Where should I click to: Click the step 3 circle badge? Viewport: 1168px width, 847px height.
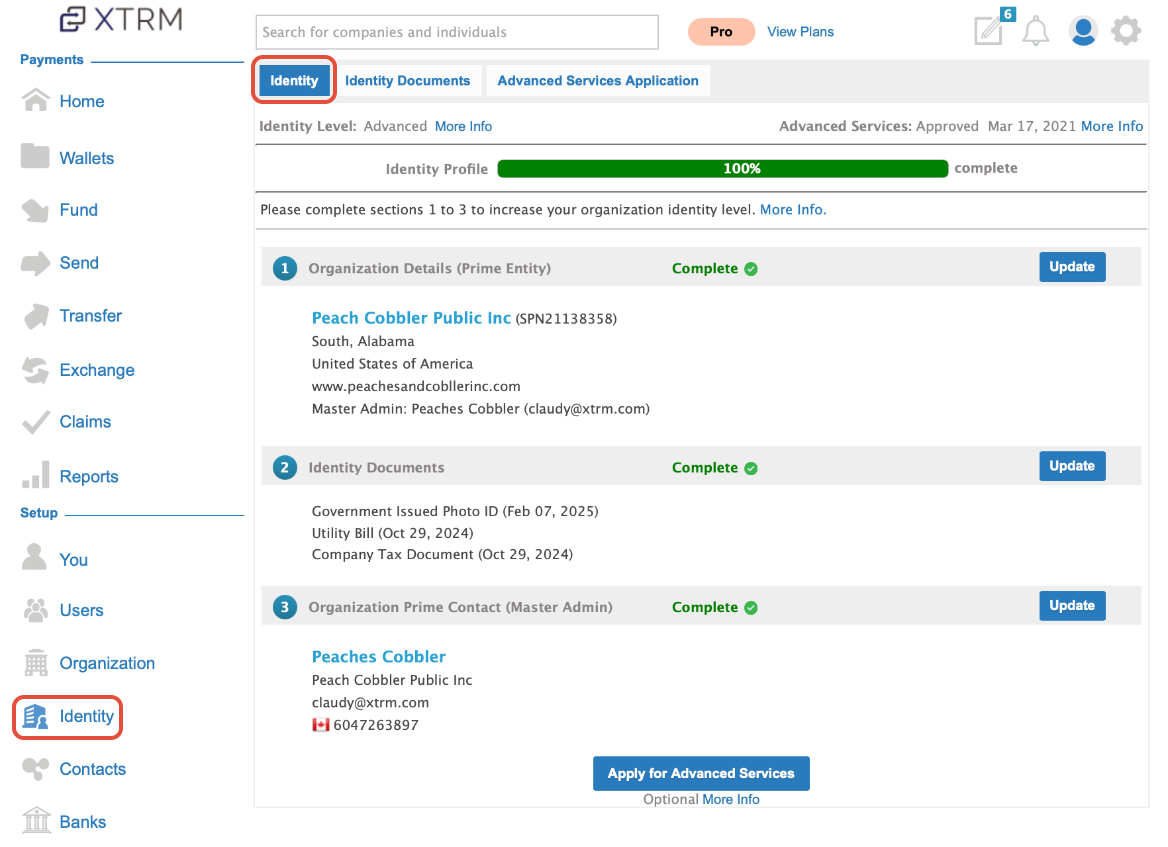pos(285,607)
